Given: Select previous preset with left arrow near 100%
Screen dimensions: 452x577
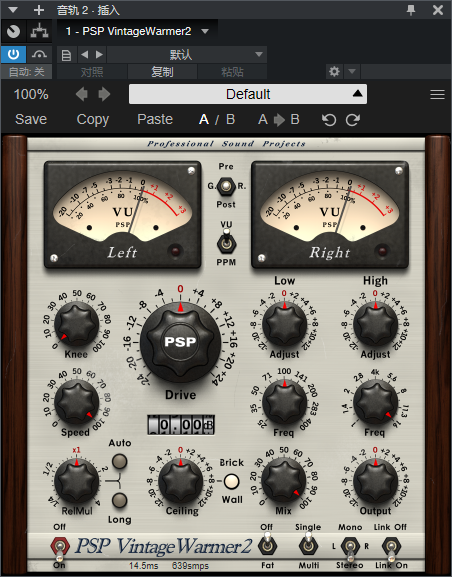Looking at the screenshot, I should pyautogui.click(x=82, y=95).
